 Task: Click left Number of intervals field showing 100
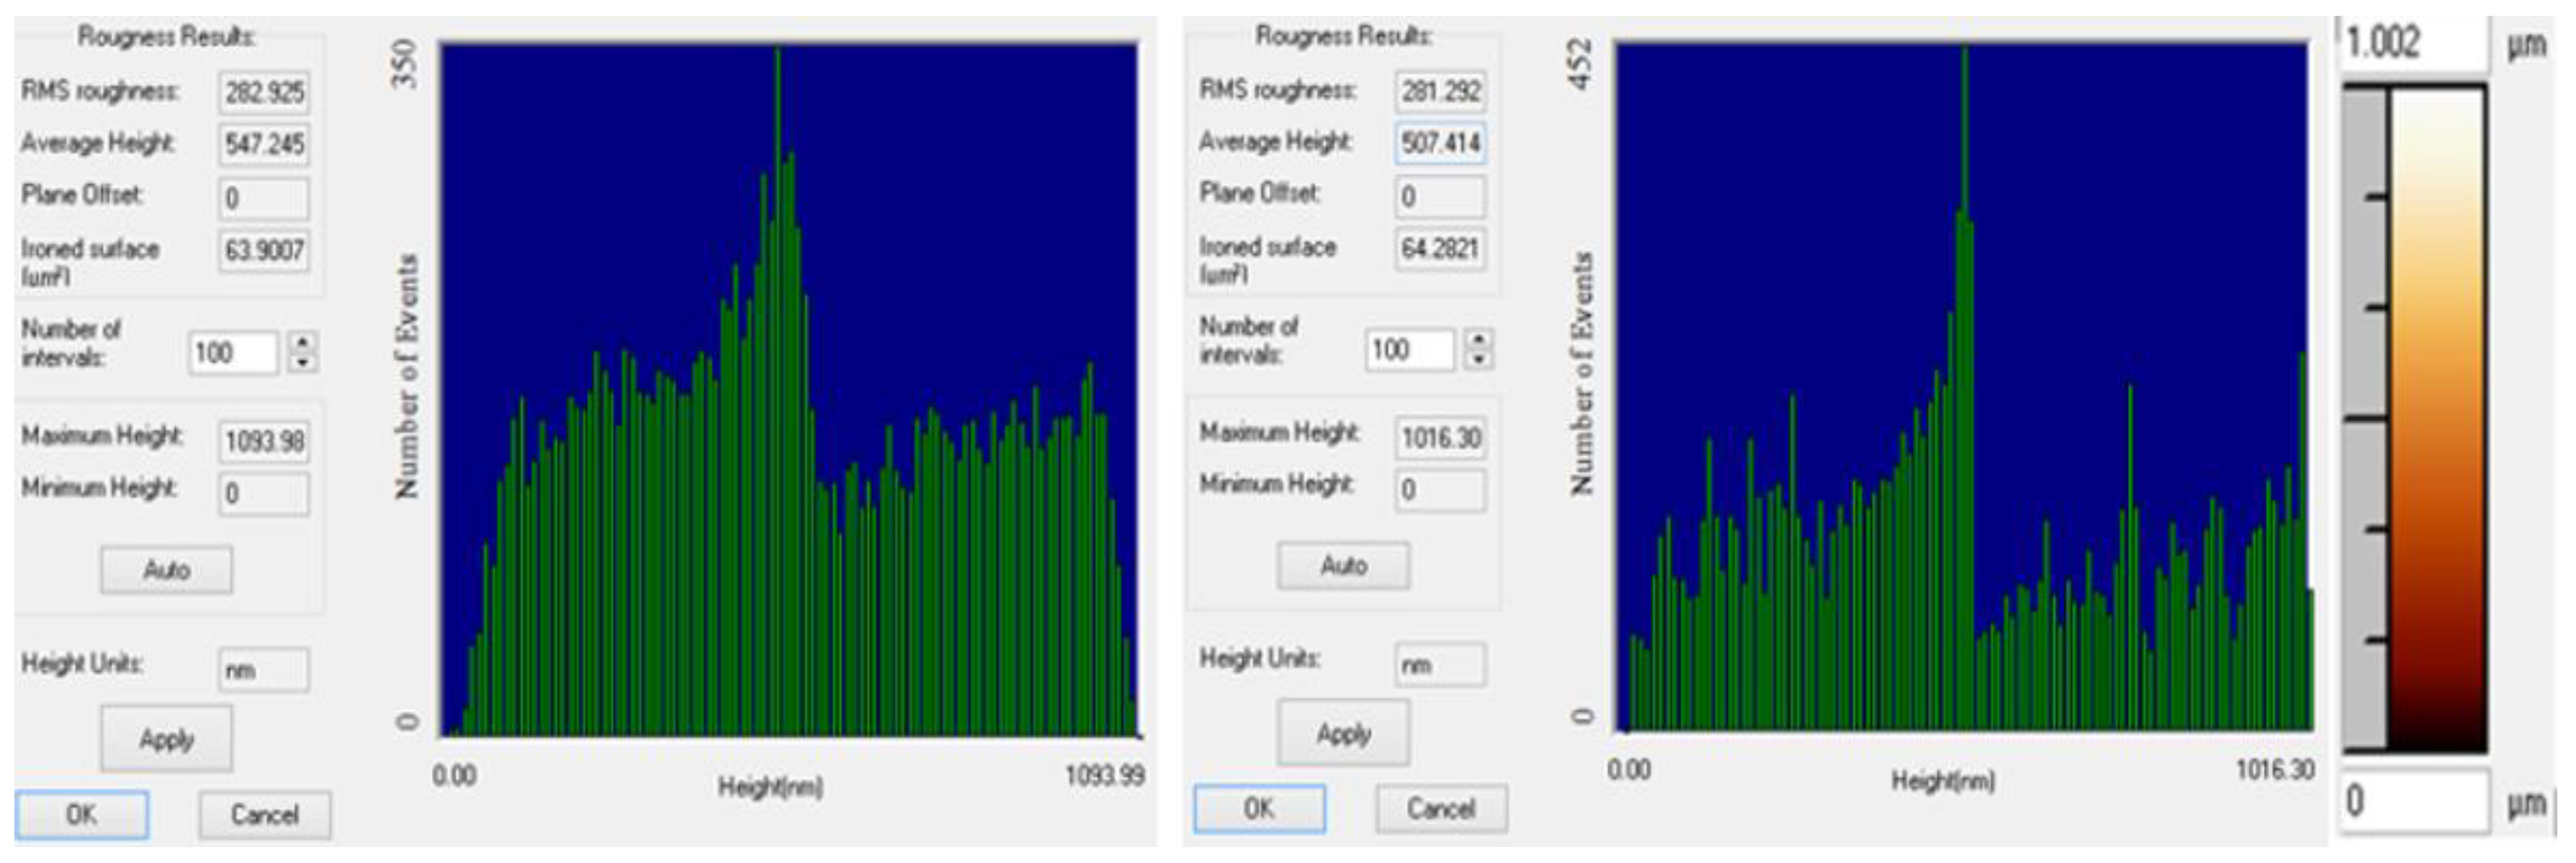pyautogui.click(x=232, y=353)
